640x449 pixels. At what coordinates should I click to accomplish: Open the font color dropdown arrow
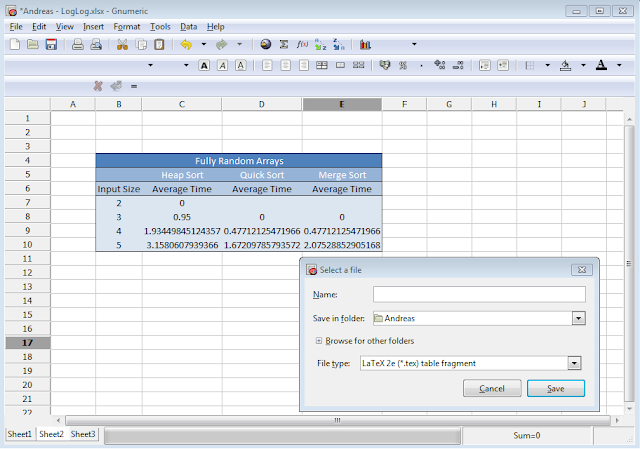click(619, 65)
